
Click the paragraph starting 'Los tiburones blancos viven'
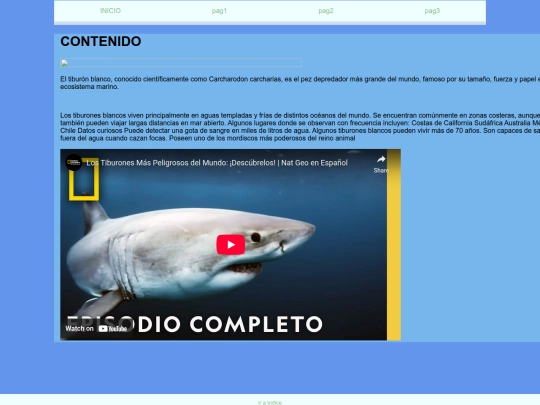pyautogui.click(x=300, y=127)
